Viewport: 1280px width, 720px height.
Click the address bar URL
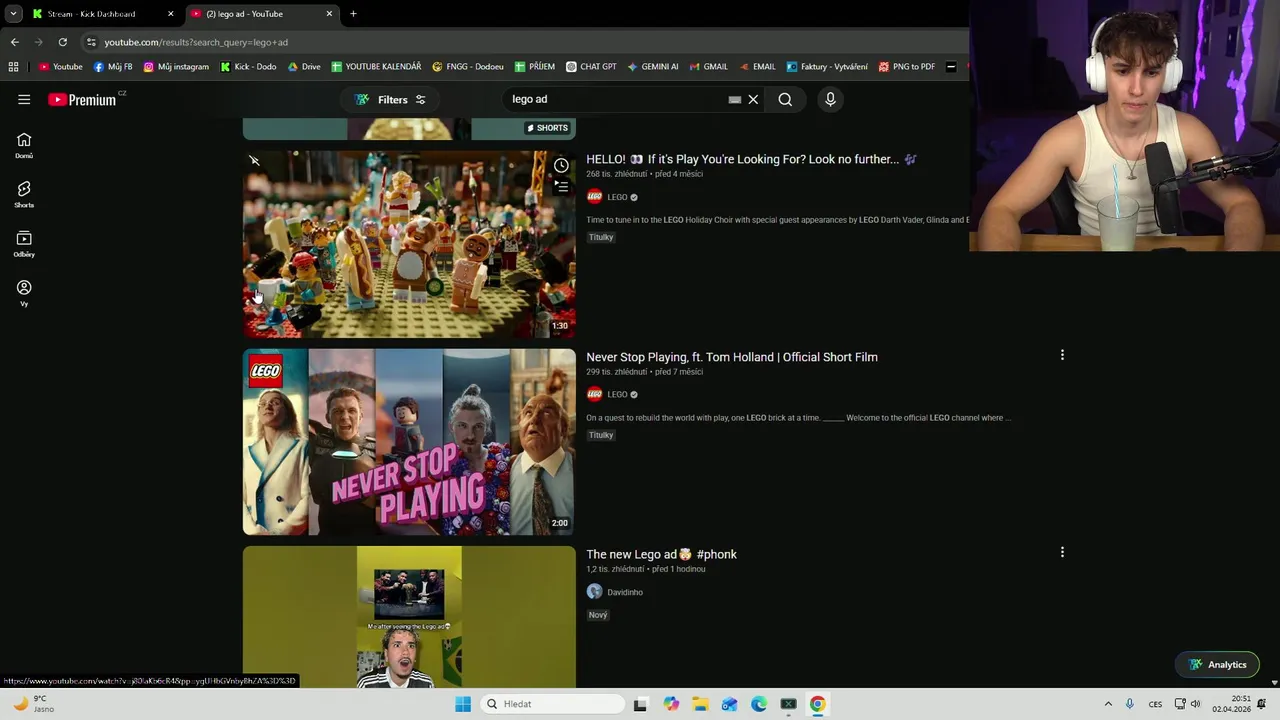(196, 42)
